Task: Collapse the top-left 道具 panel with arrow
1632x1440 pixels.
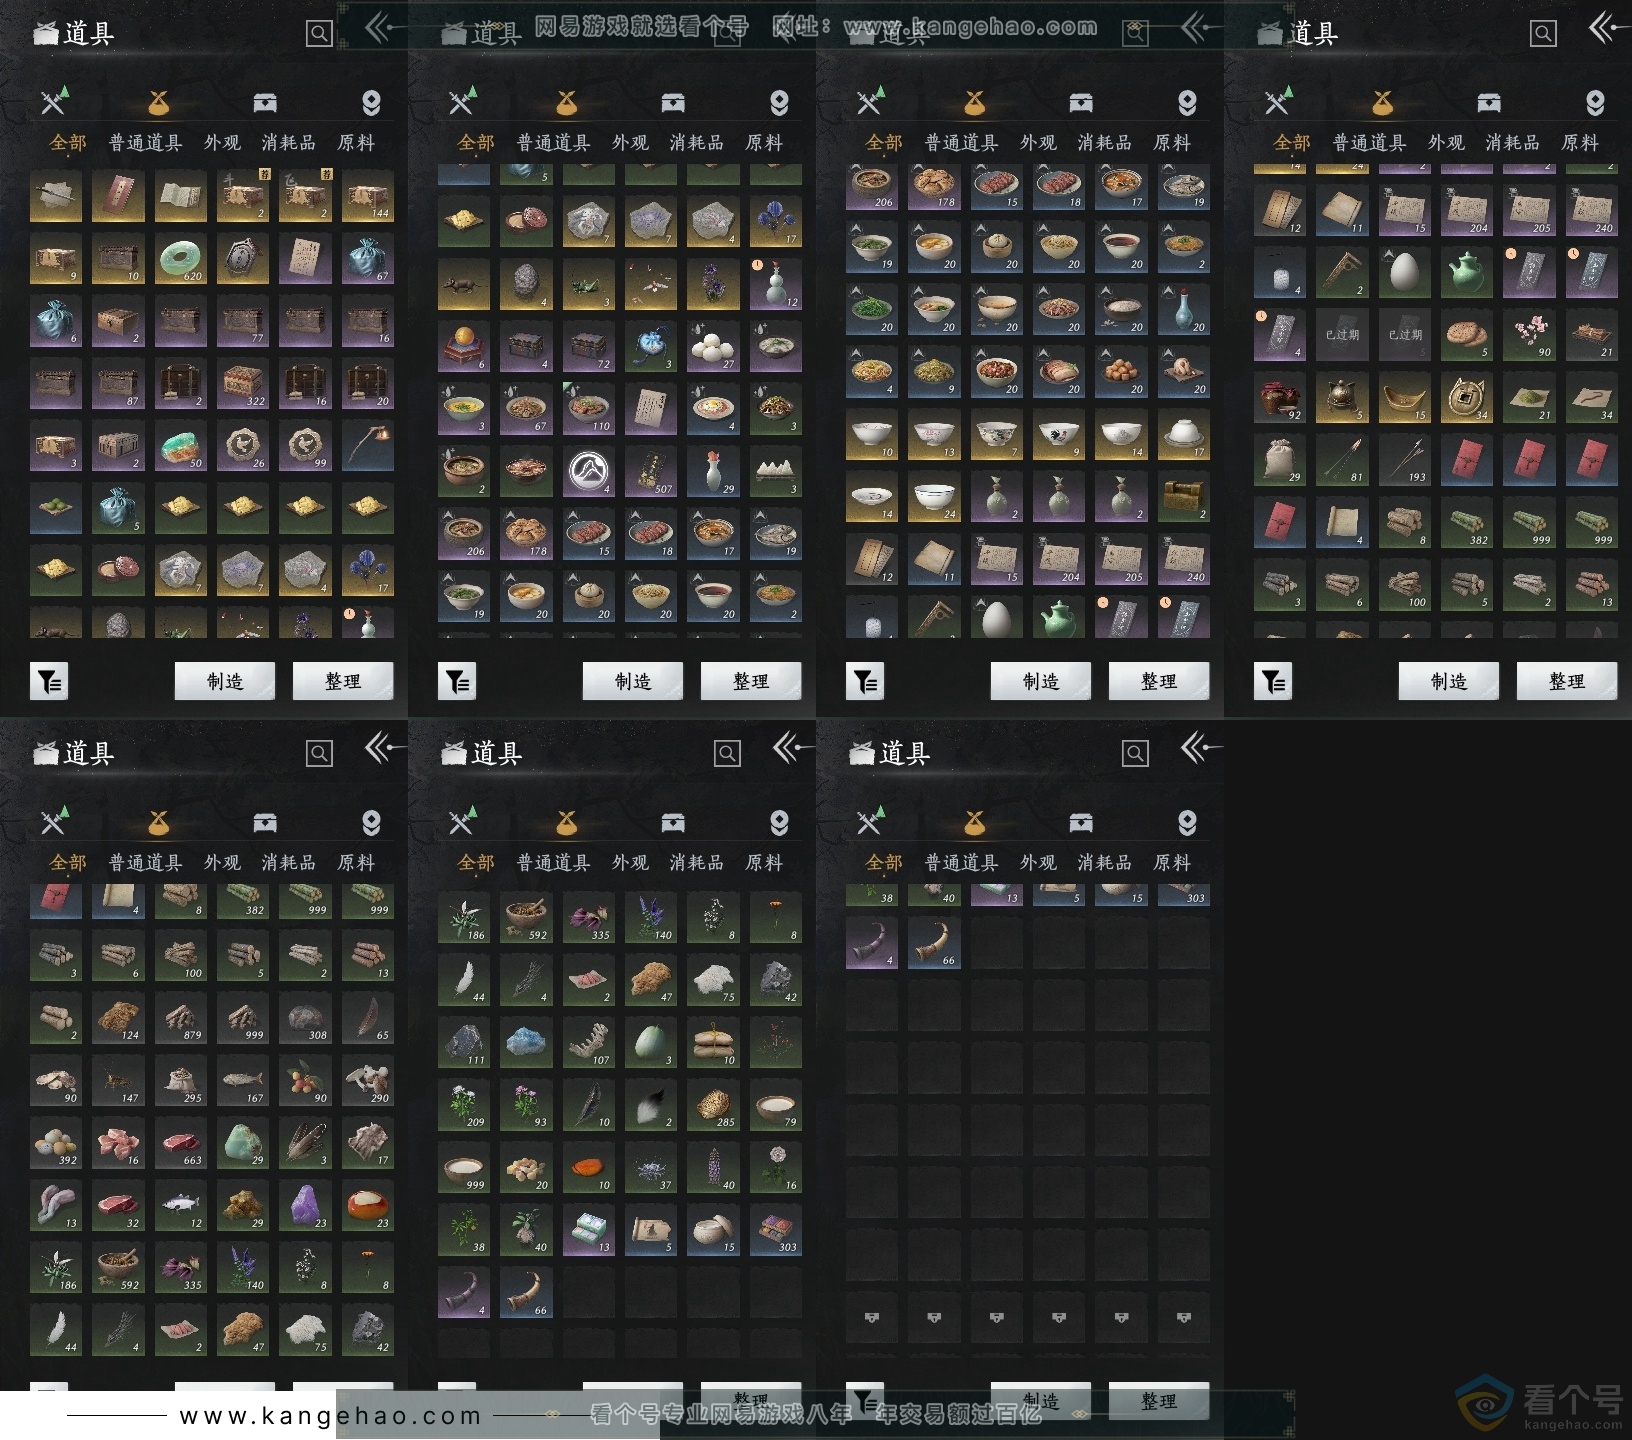Action: tap(384, 28)
